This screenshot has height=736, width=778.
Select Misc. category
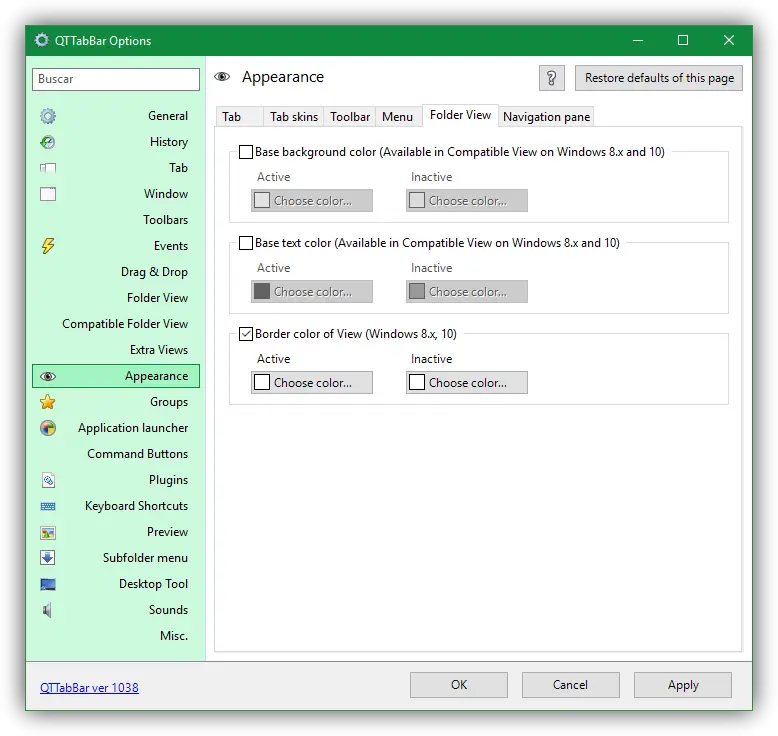coord(174,636)
